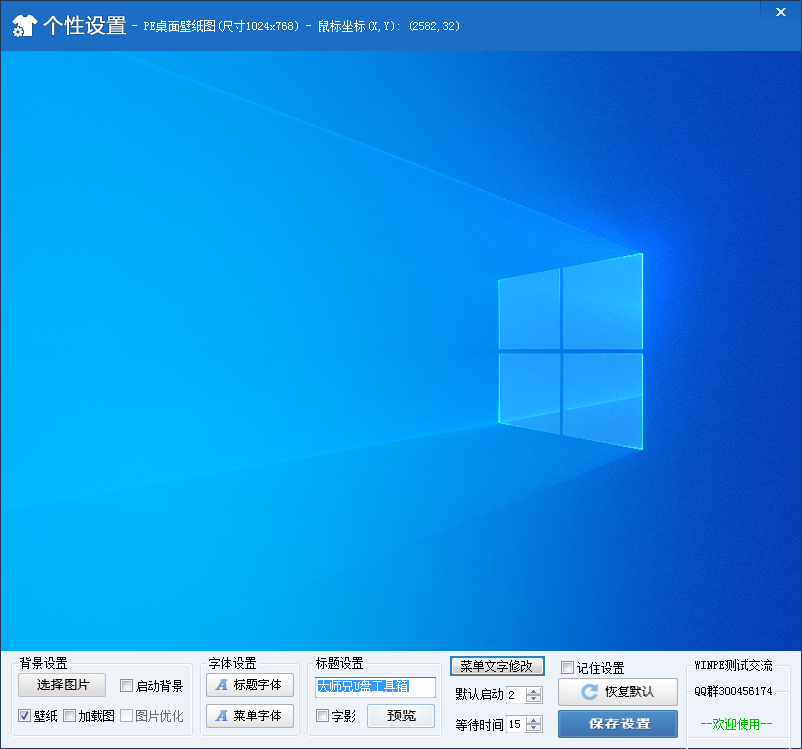Click the 预览 preview button
Viewport: 802px width, 749px height.
401,715
